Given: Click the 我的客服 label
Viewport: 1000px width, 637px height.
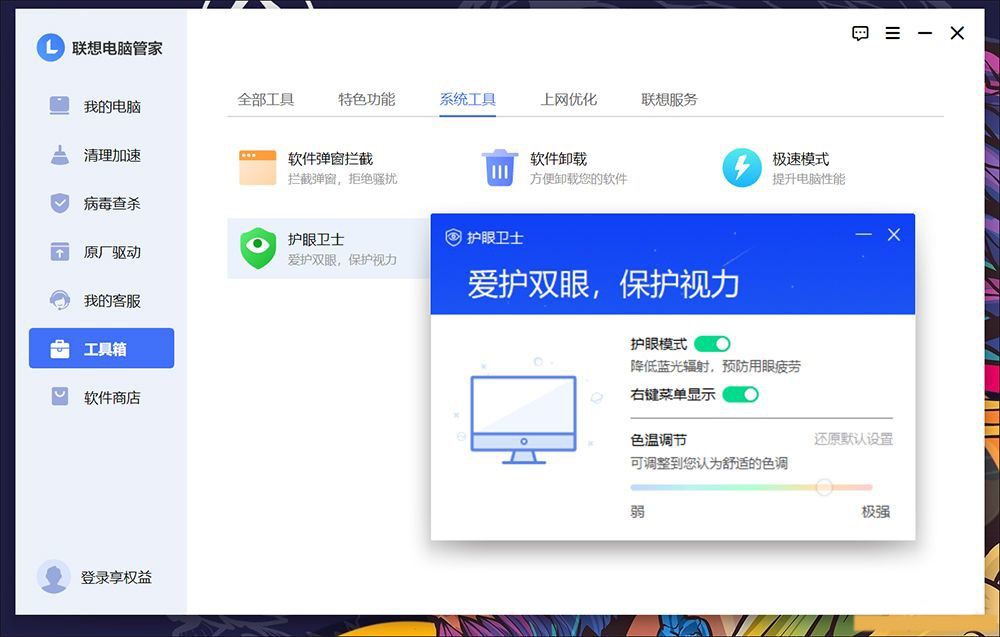Looking at the screenshot, I should (112, 301).
